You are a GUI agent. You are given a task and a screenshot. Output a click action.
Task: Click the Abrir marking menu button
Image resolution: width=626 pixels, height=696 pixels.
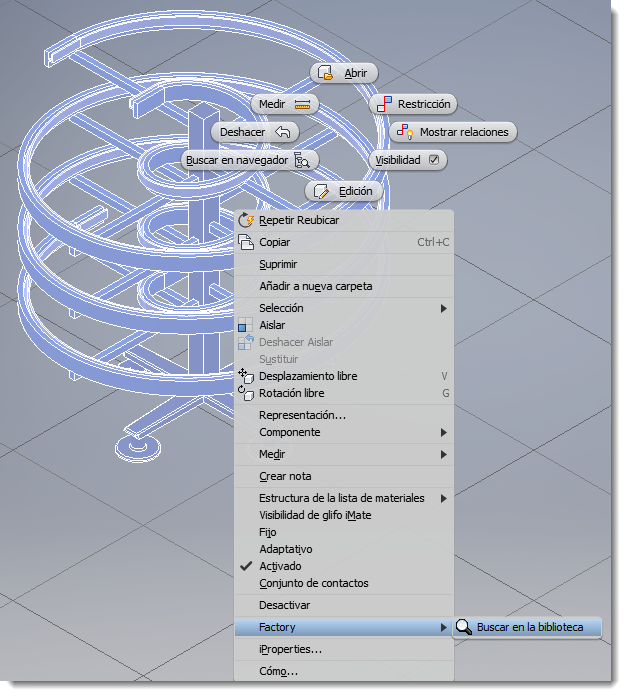click(x=344, y=73)
